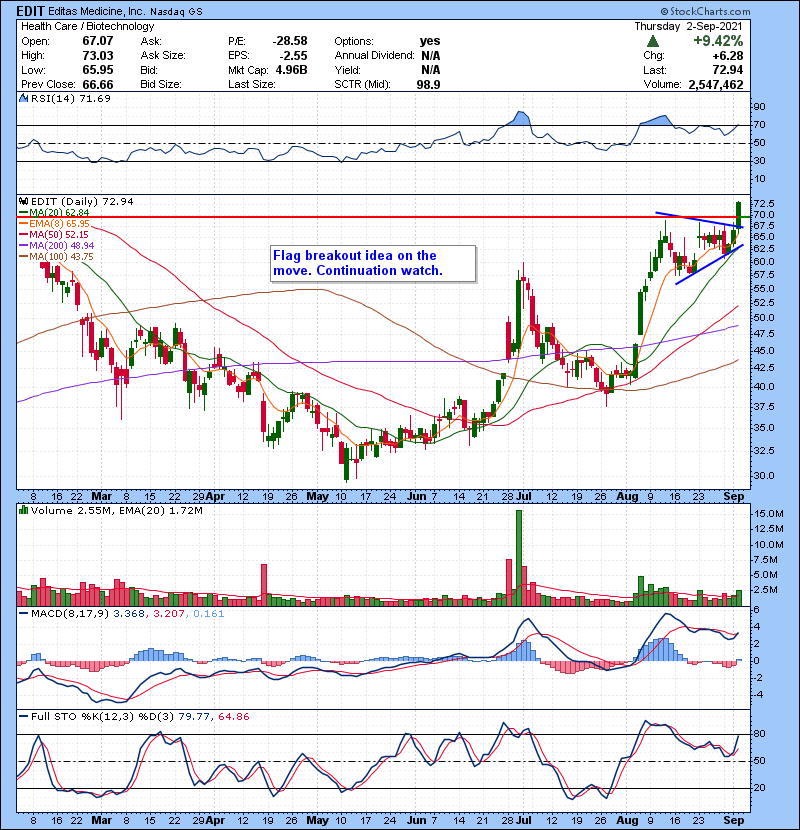
Task: Click the stochastic %D value 64.86
Action: tap(233, 717)
